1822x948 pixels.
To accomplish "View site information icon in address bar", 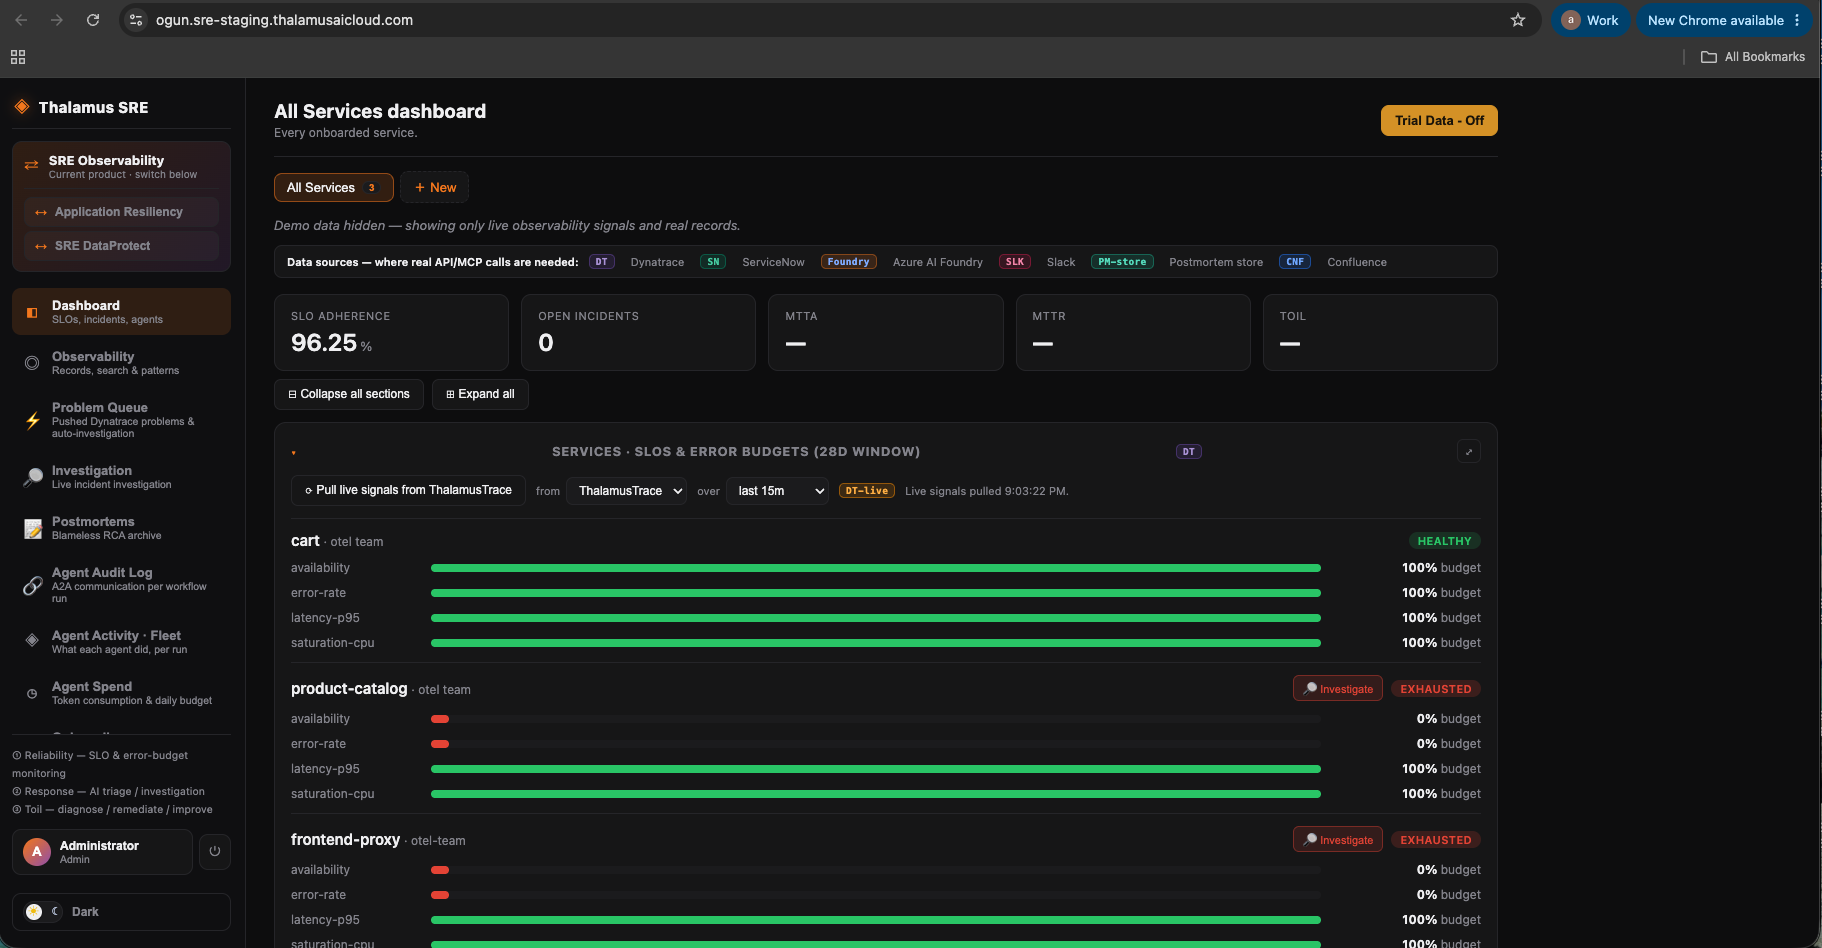I will point(136,20).
